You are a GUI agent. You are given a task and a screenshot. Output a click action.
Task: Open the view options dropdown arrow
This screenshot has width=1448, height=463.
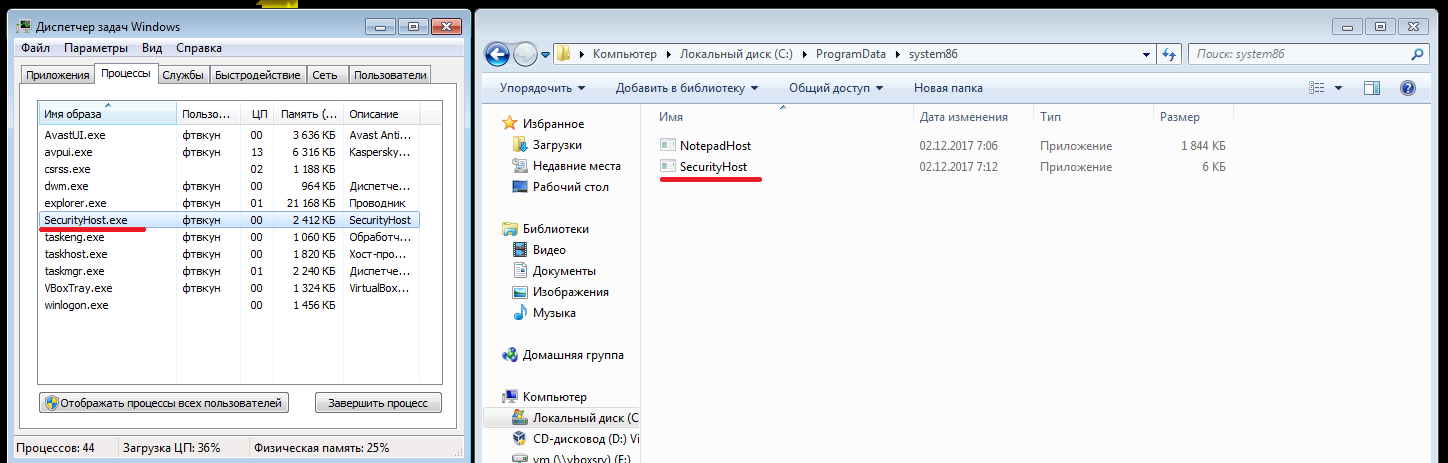tap(1339, 88)
